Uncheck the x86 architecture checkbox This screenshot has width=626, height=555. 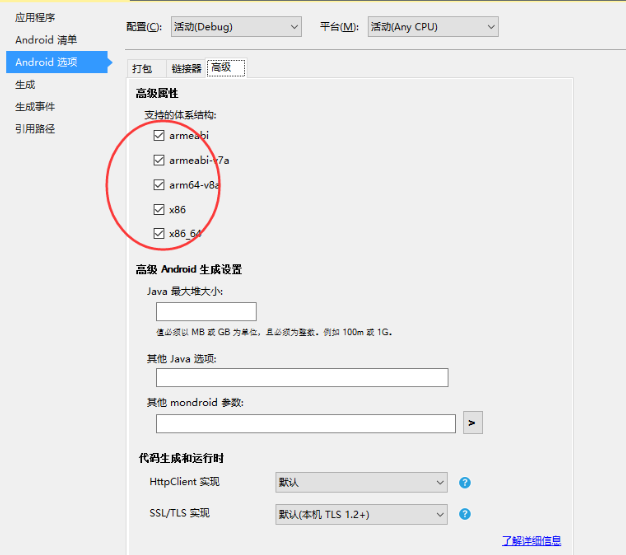pyautogui.click(x=159, y=209)
